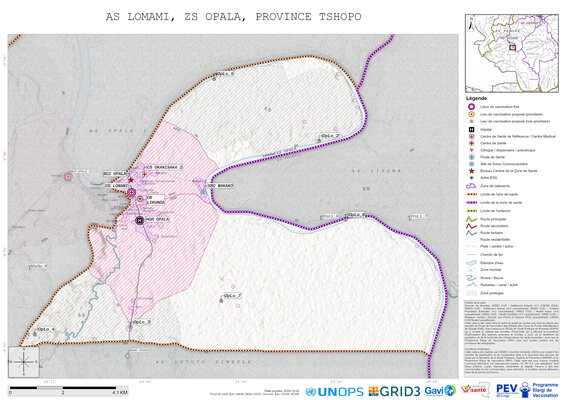Click the Légende heading

[x=476, y=98]
